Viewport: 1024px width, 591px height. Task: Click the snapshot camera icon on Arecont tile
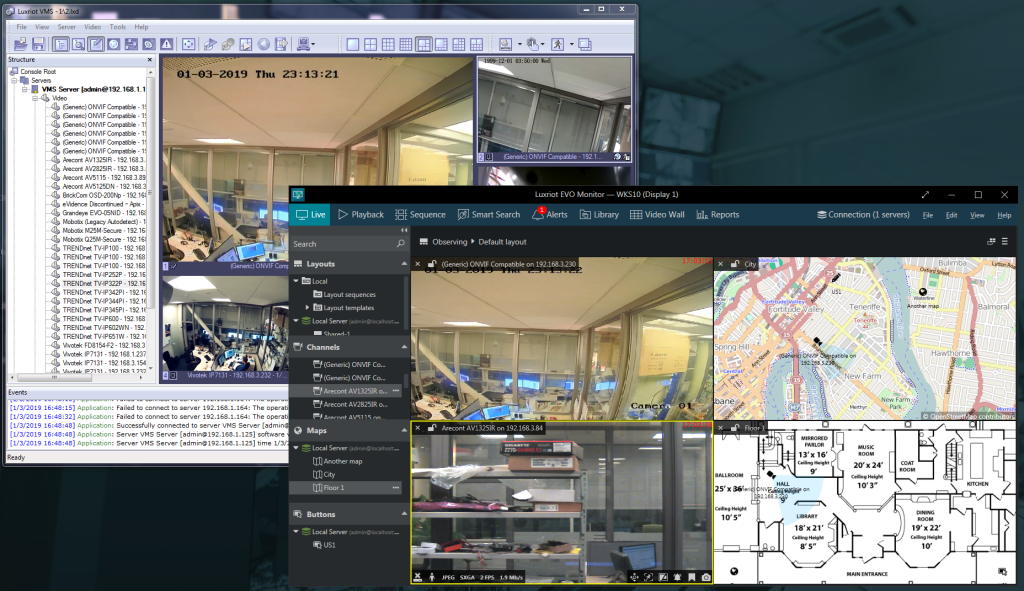pyautogui.click(x=706, y=577)
